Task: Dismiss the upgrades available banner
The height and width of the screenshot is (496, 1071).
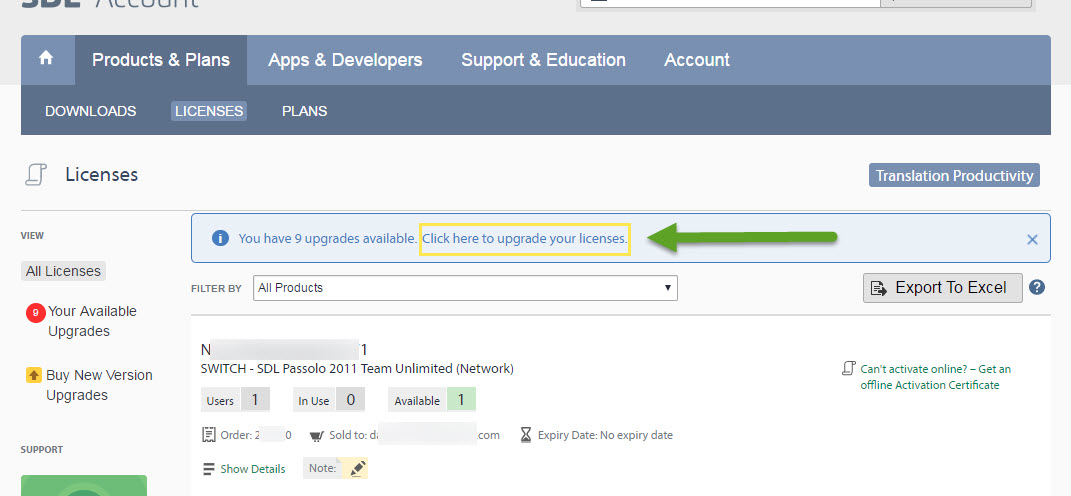Action: point(1032,239)
